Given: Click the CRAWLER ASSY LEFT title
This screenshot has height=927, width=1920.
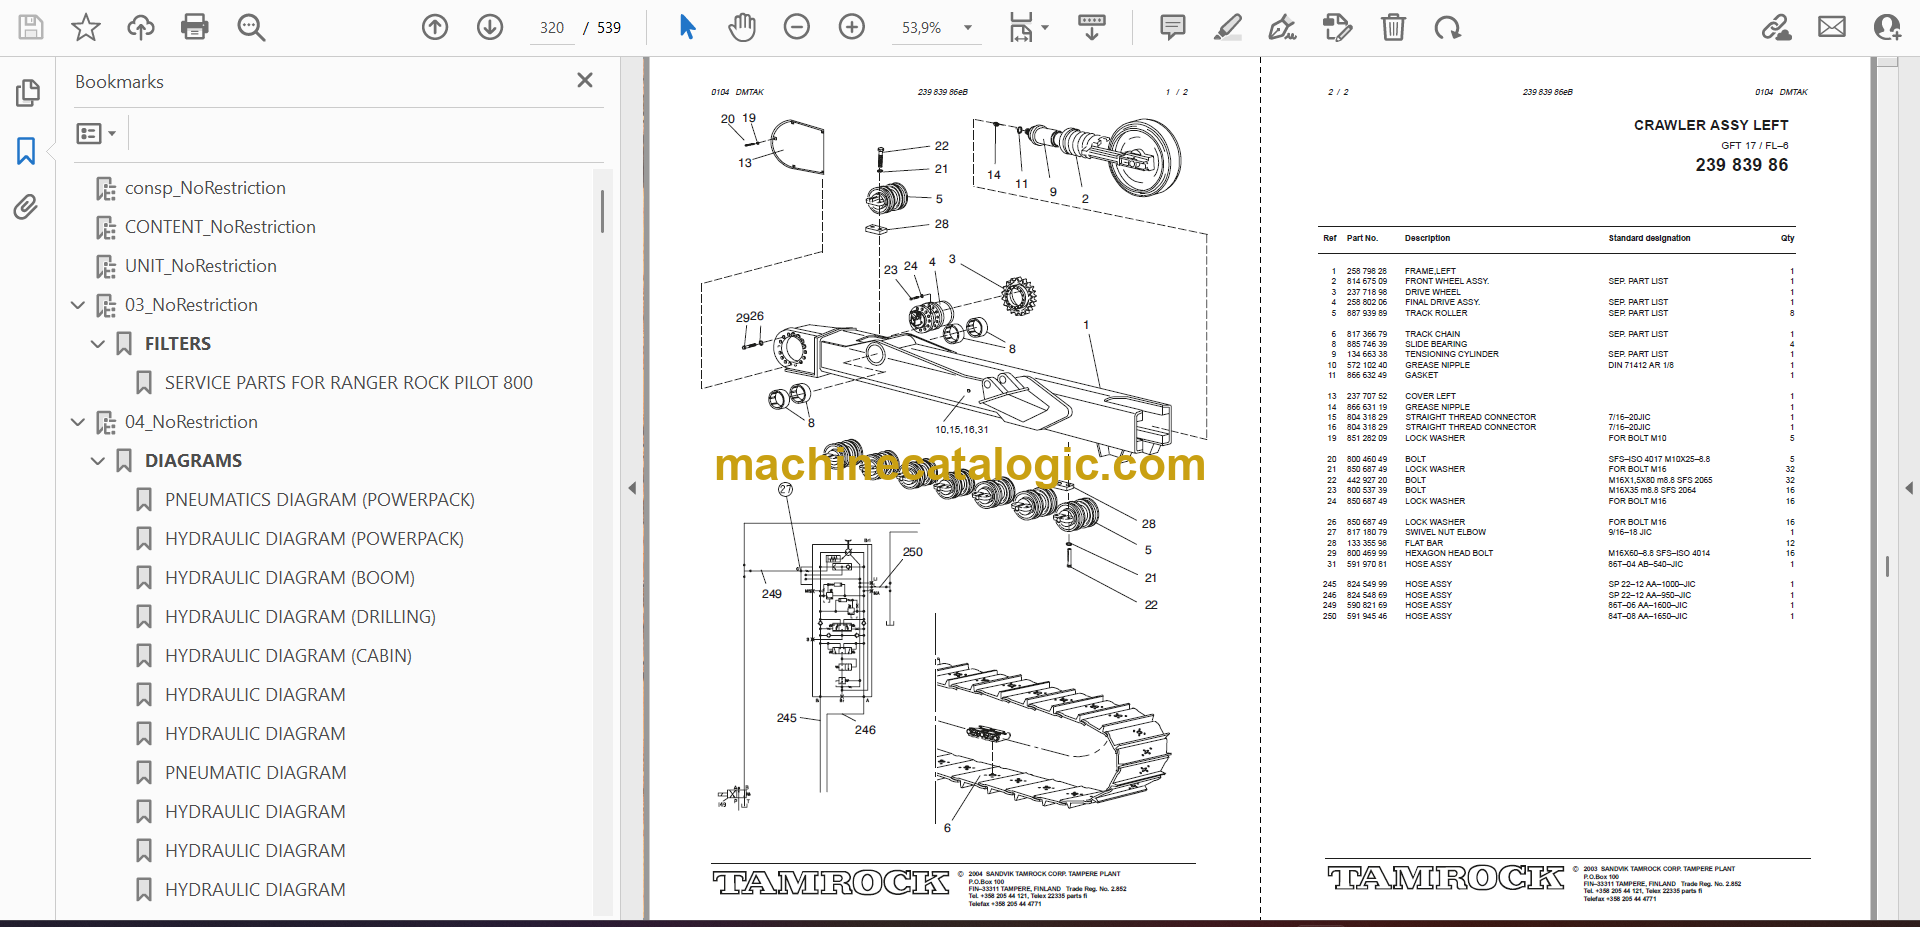Looking at the screenshot, I should point(1711,125).
